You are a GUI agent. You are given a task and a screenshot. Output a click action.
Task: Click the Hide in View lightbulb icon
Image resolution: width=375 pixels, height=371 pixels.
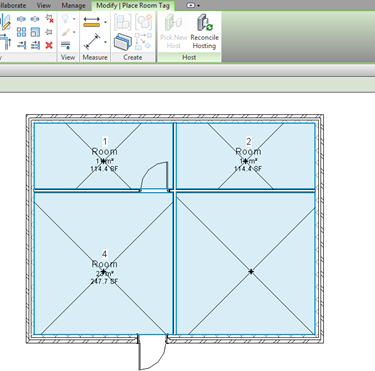pyautogui.click(x=65, y=19)
